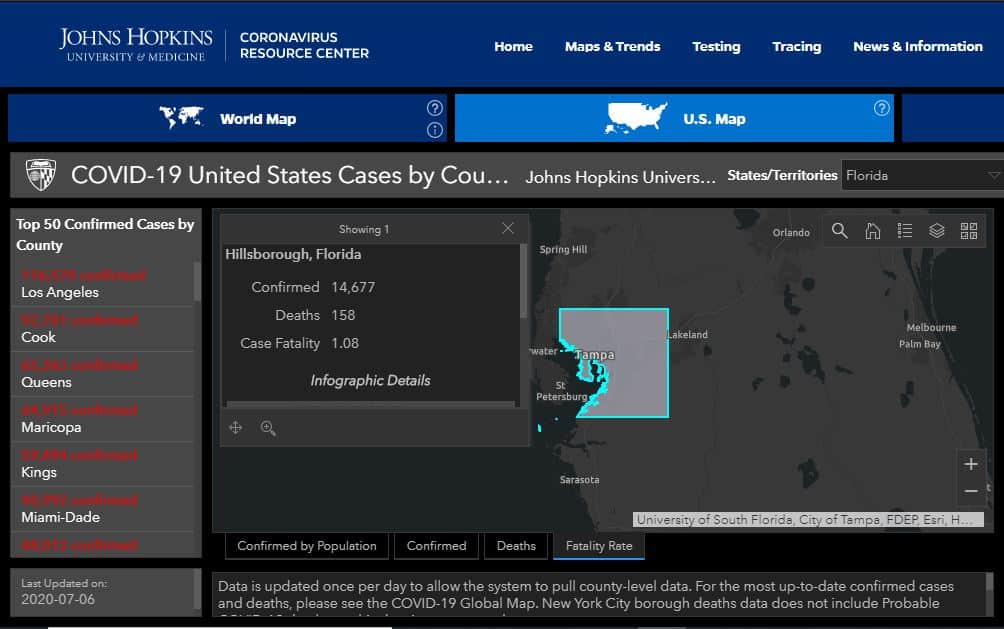Viewport: 1004px width, 629px height.
Task: Zoom in on the map
Action: click(971, 464)
